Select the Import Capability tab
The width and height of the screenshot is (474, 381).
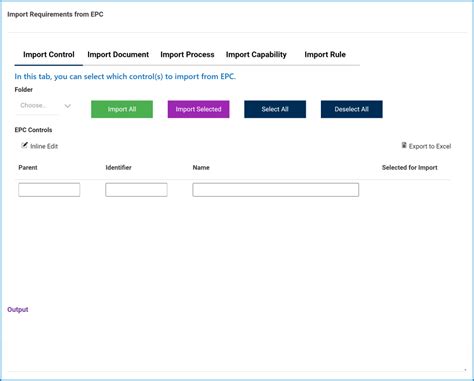(256, 55)
